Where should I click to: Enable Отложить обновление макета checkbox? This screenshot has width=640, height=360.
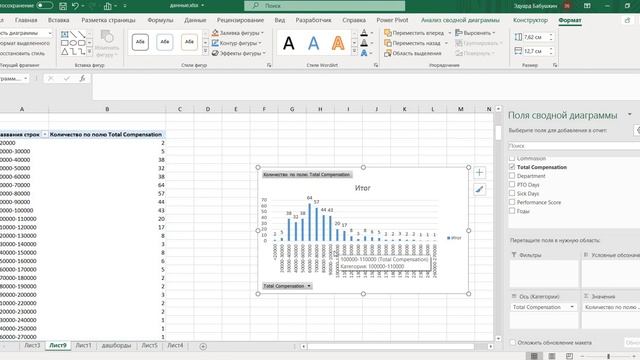tap(513, 342)
